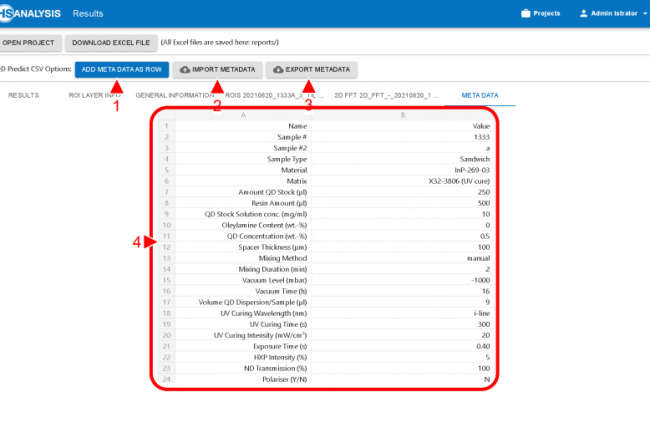This screenshot has width=650, height=433.
Task: Select the General Information tab
Action: [176, 95]
